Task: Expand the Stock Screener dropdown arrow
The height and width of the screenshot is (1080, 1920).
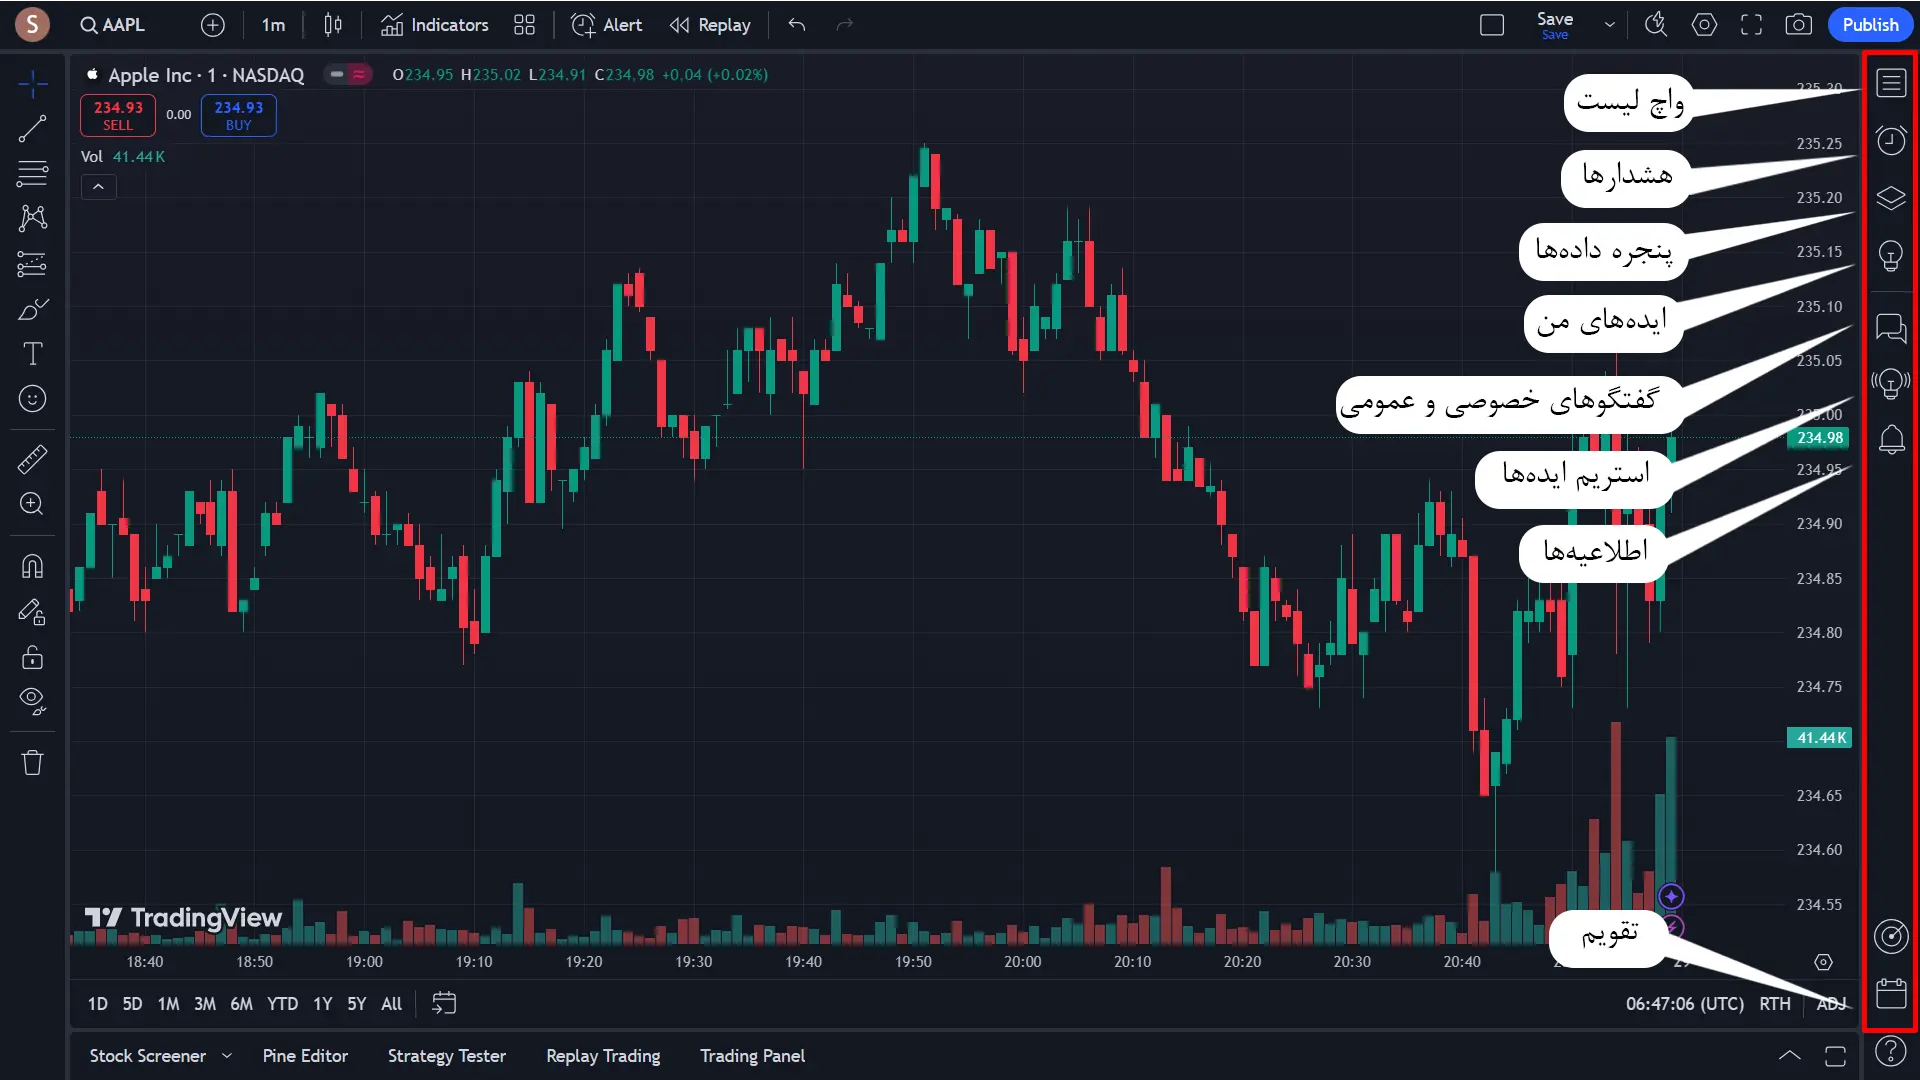Action: tap(227, 1055)
